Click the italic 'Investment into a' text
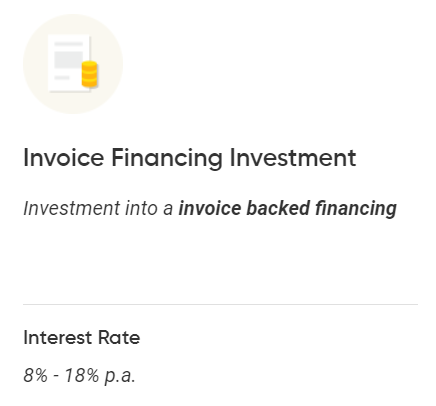This screenshot has width=436, height=406. (98, 208)
